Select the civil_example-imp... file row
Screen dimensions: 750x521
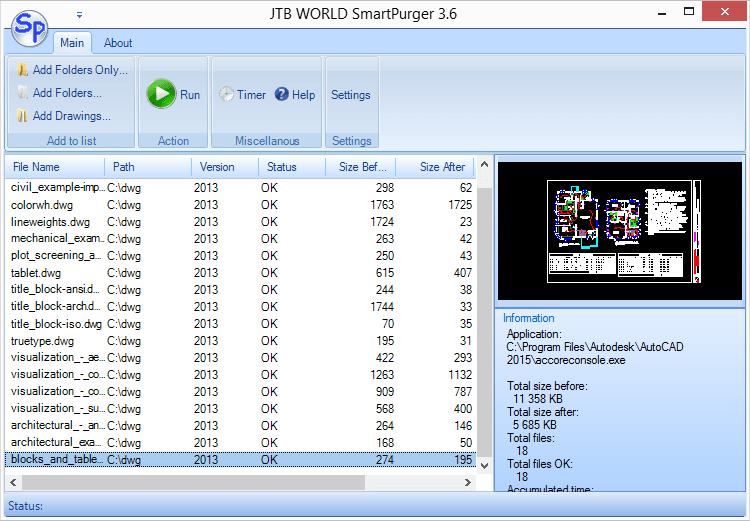tap(241, 188)
